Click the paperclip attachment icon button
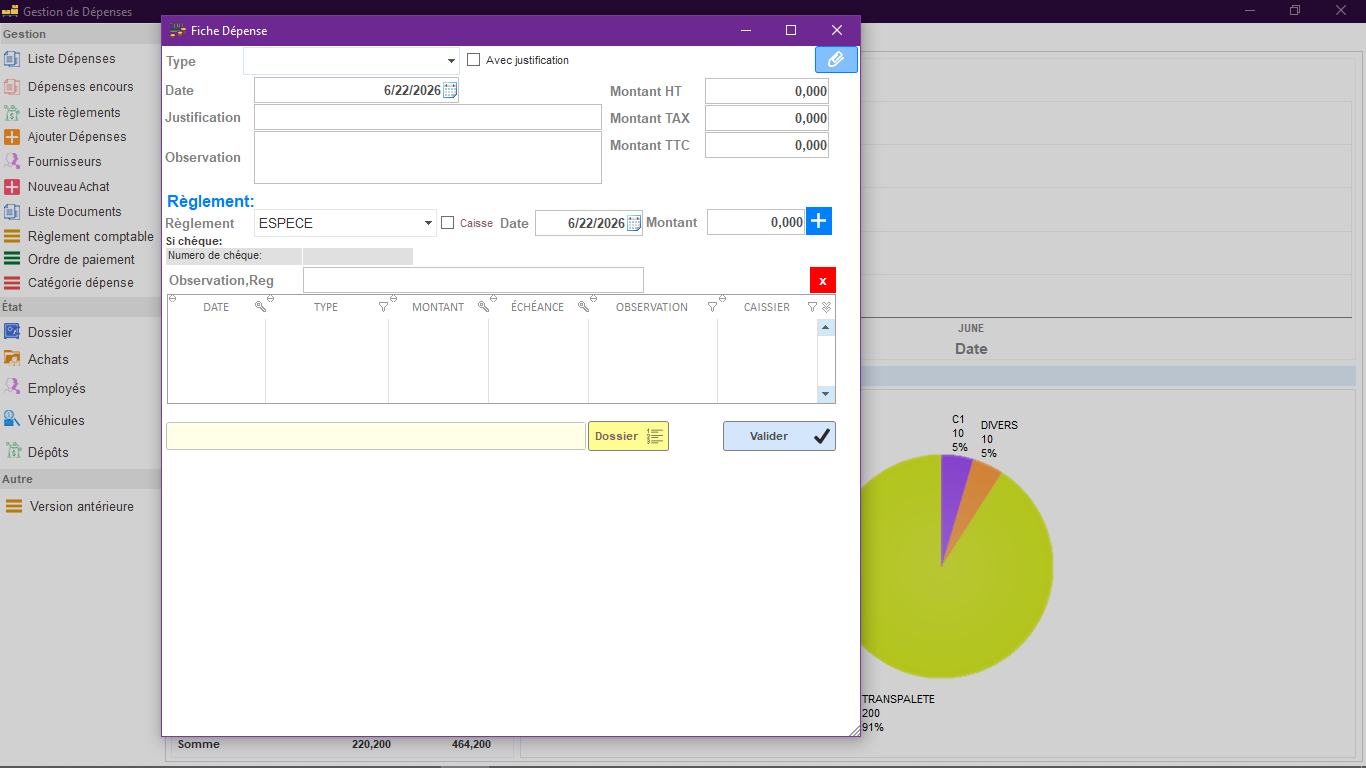 [836, 60]
